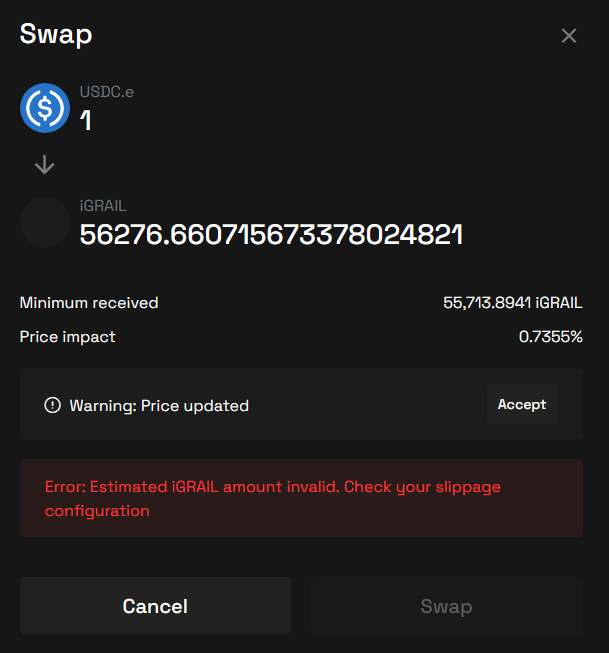This screenshot has height=653, width=609.
Task: Click the estimated iGRAIL amount 56276.66
Action: click(271, 235)
